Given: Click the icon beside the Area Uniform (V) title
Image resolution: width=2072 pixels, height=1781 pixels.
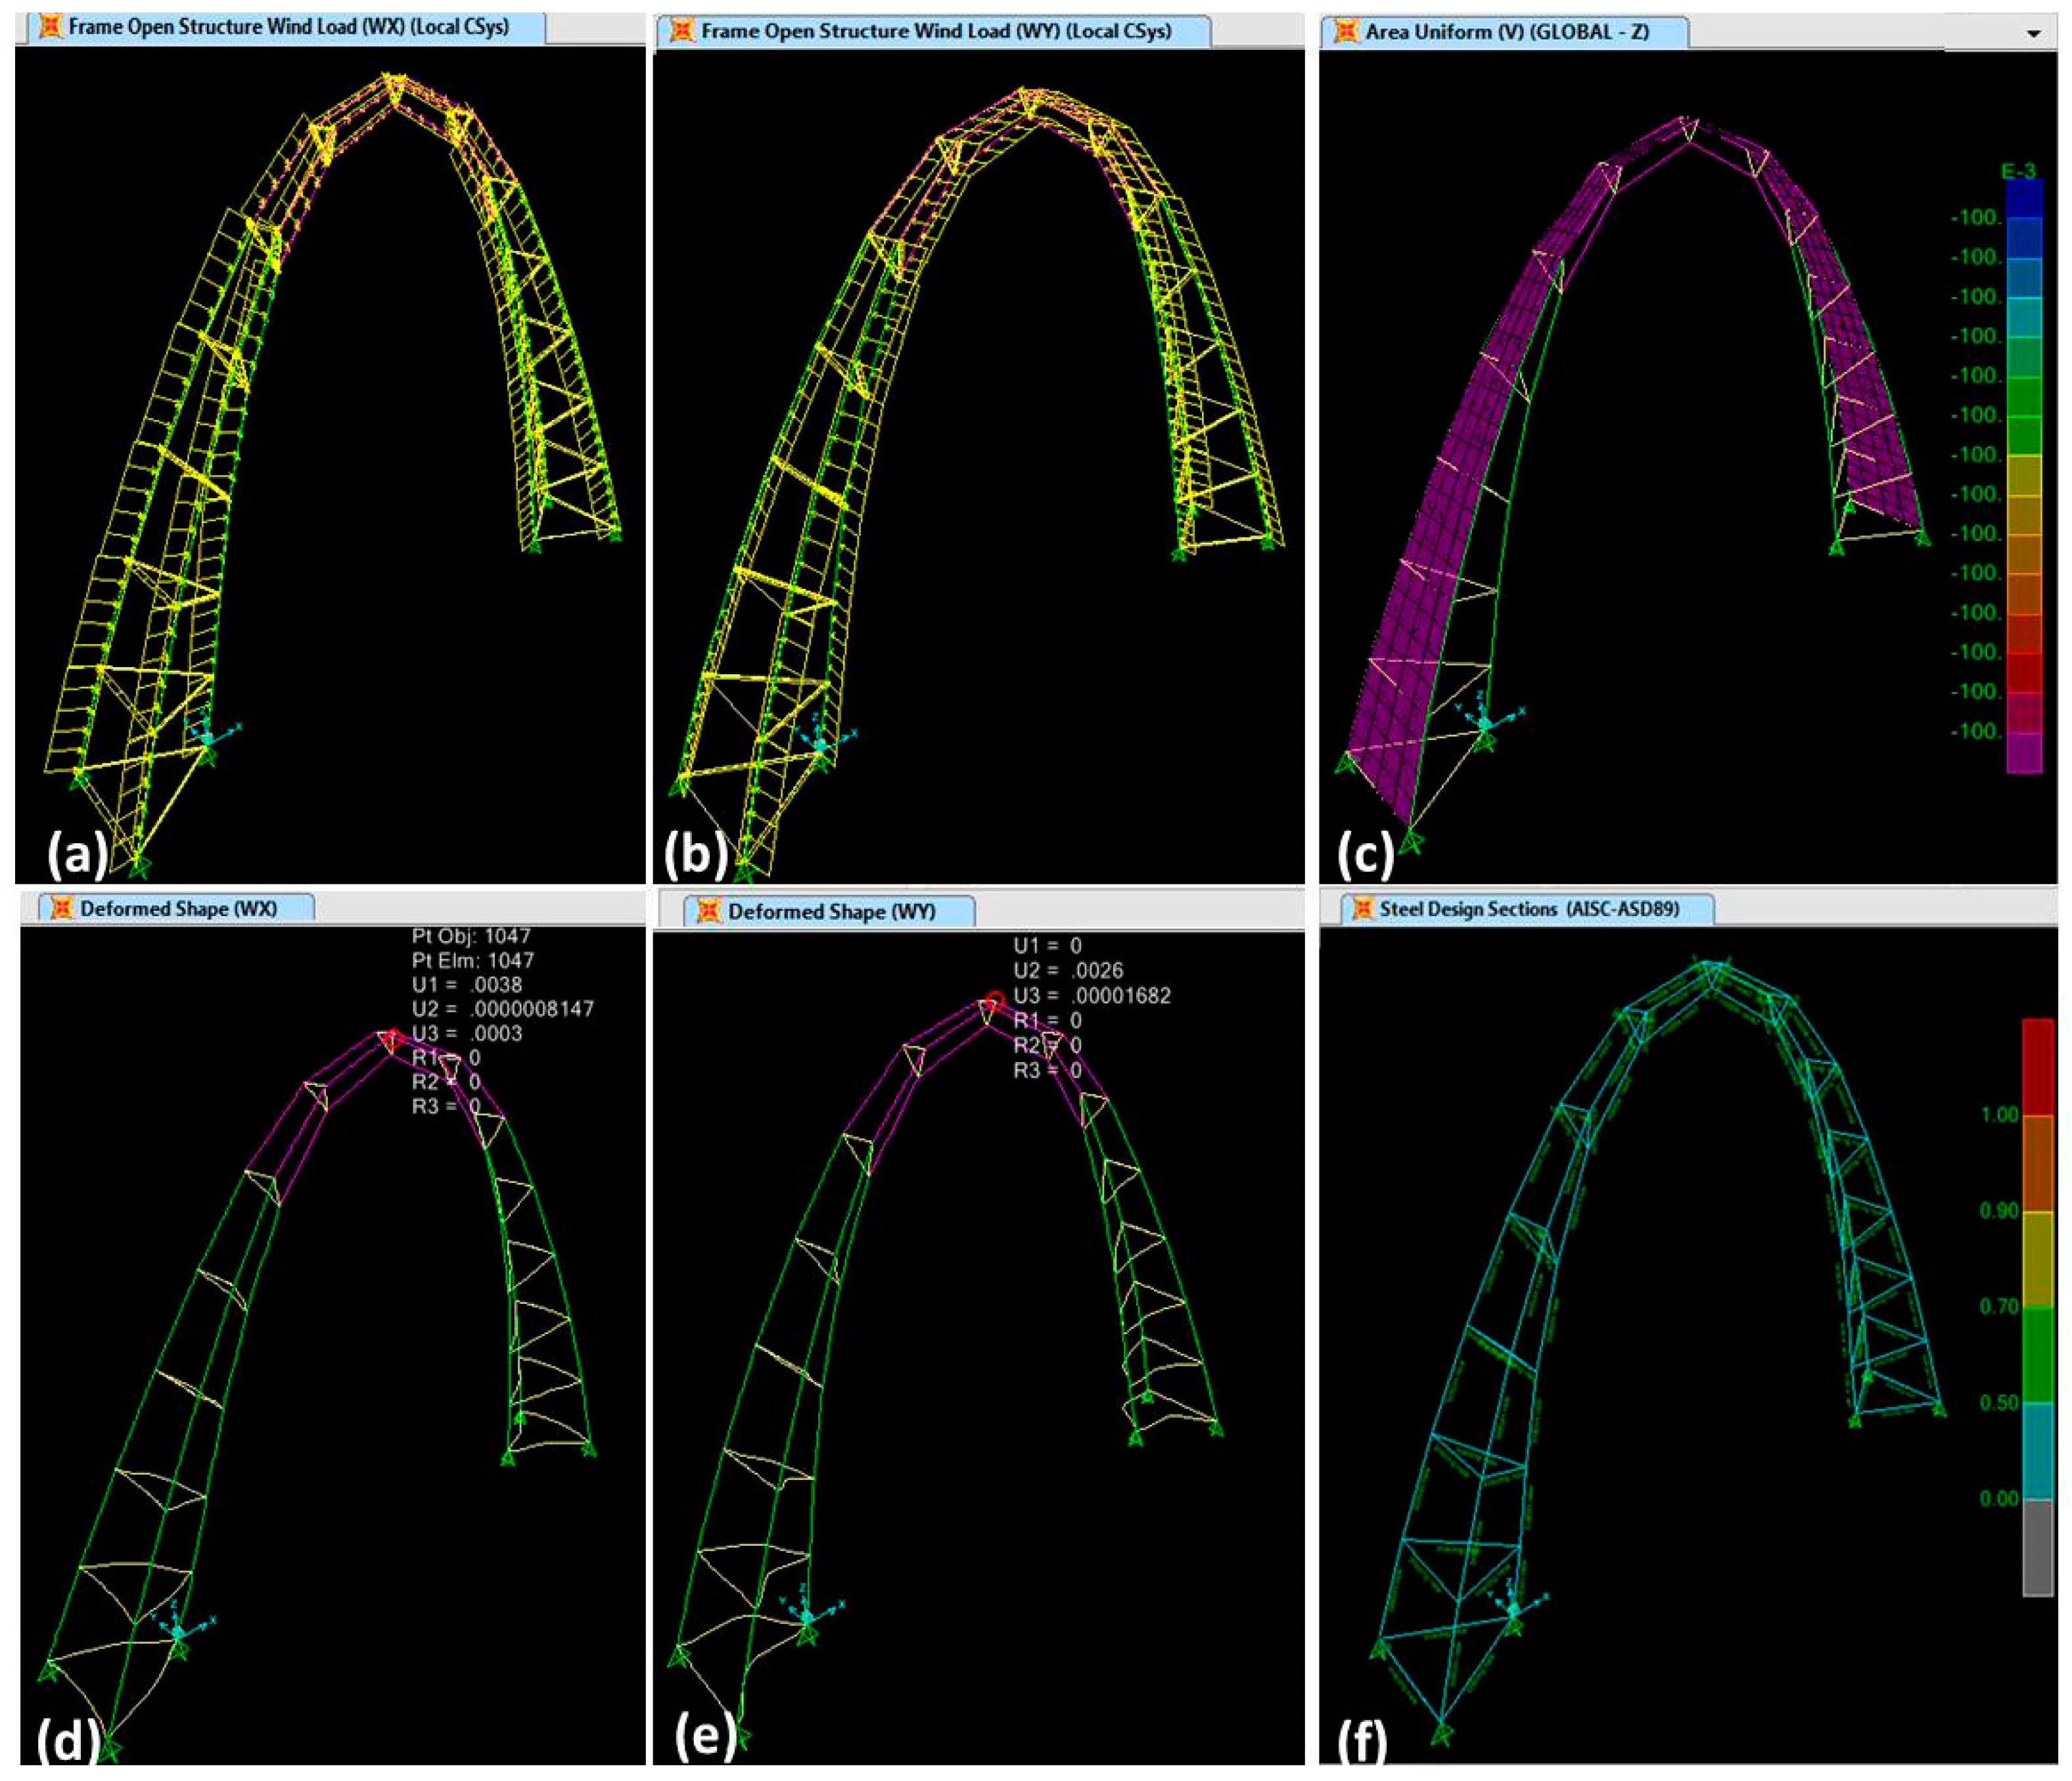Looking at the screenshot, I should pos(1347,32).
